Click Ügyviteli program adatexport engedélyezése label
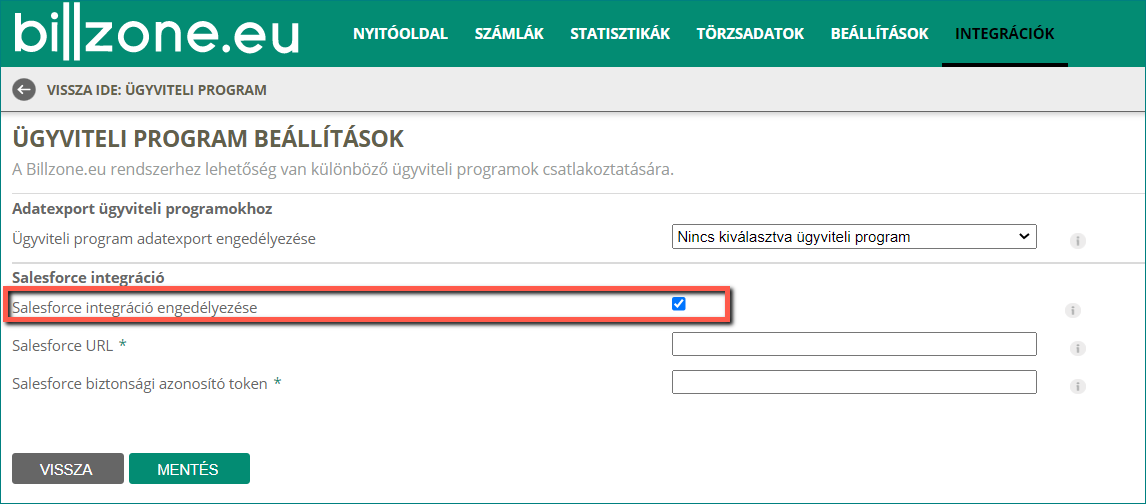1146x504 pixels. [164, 238]
